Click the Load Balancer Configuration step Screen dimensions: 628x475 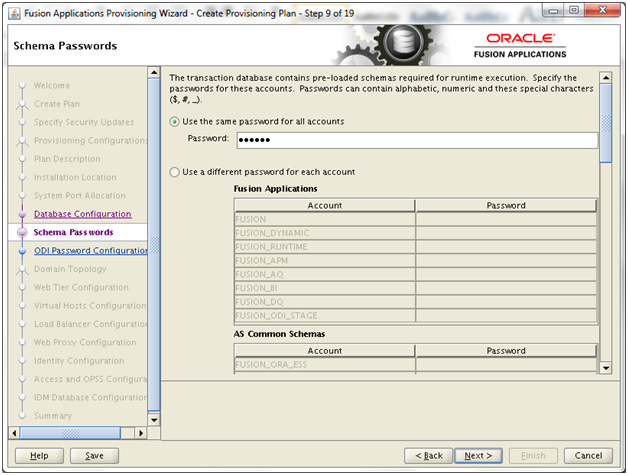coord(91,324)
